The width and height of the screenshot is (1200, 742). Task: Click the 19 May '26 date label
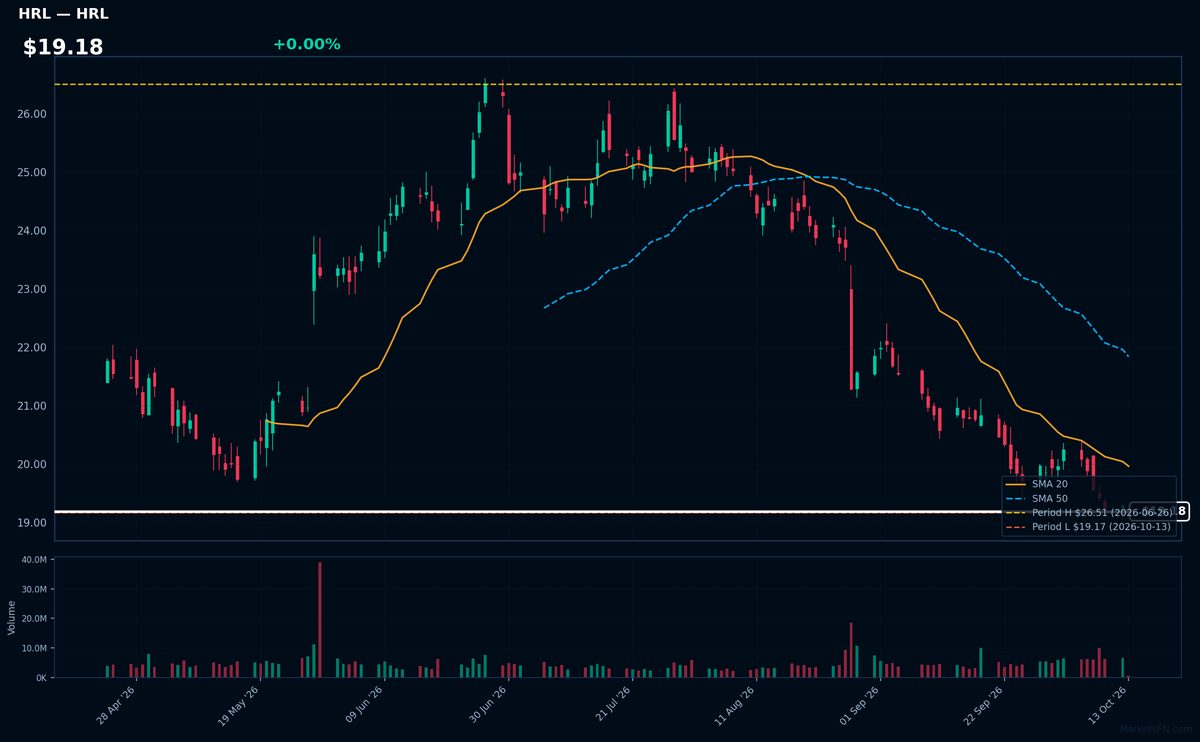pyautogui.click(x=239, y=706)
